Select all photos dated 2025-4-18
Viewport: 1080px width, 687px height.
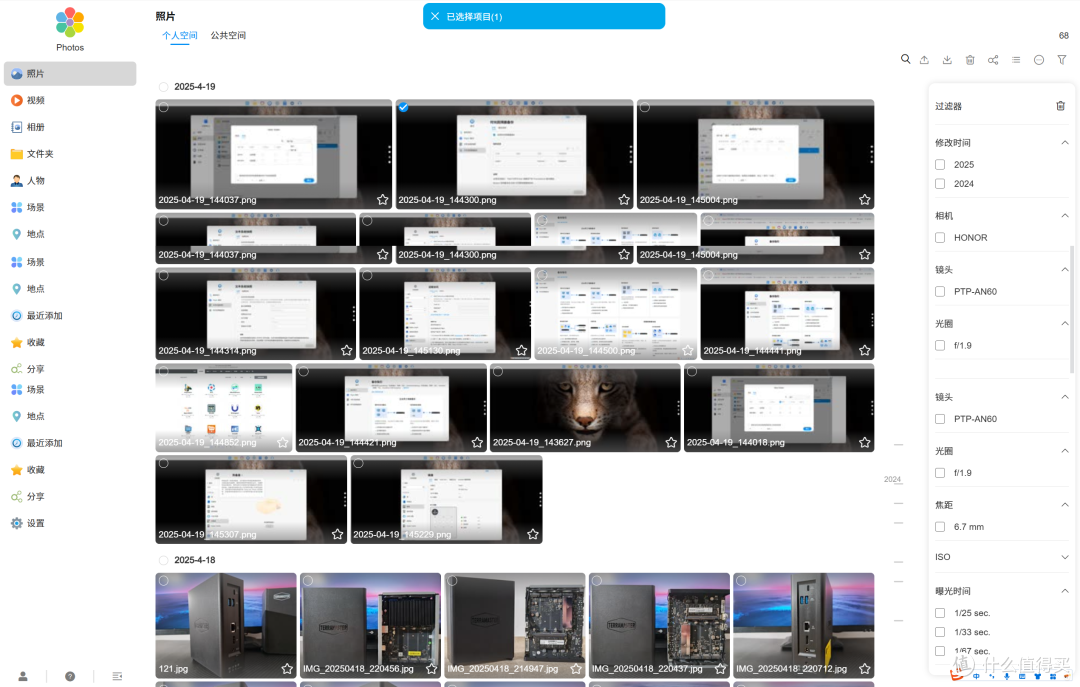tap(163, 560)
